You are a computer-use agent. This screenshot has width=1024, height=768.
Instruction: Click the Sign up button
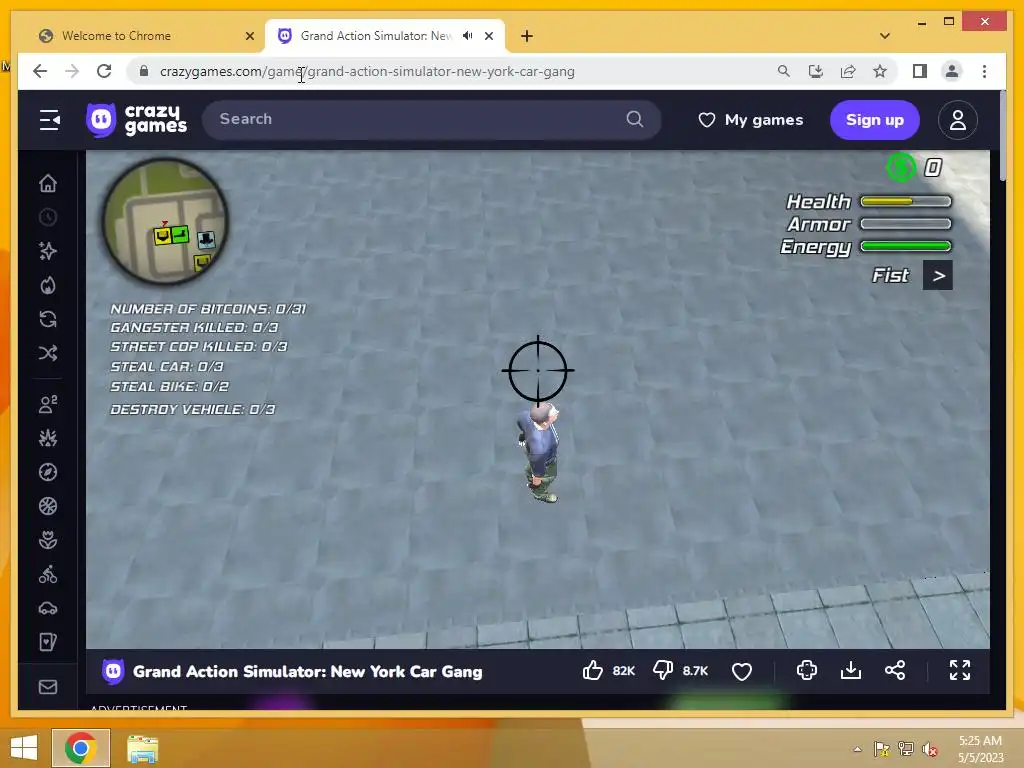[874, 120]
